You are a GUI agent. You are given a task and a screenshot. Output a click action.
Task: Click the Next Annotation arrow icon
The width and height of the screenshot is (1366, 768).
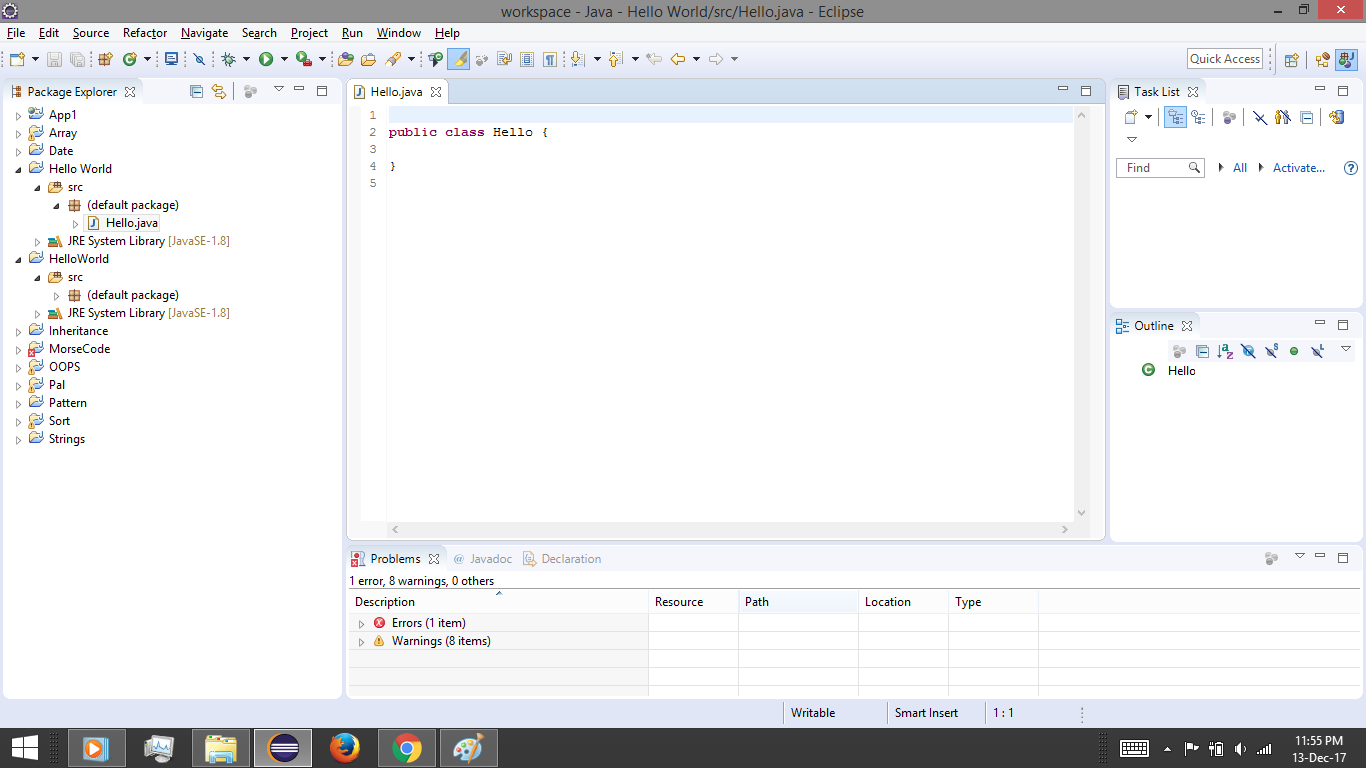tap(577, 59)
